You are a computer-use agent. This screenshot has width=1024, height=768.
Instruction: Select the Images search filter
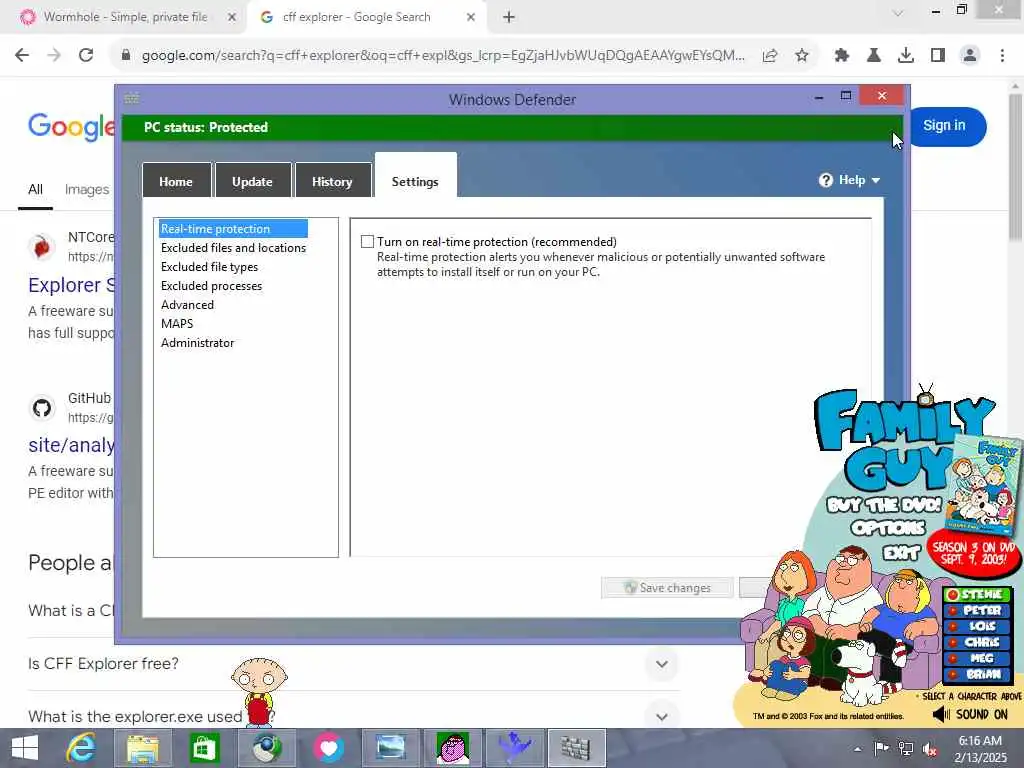[87, 189]
